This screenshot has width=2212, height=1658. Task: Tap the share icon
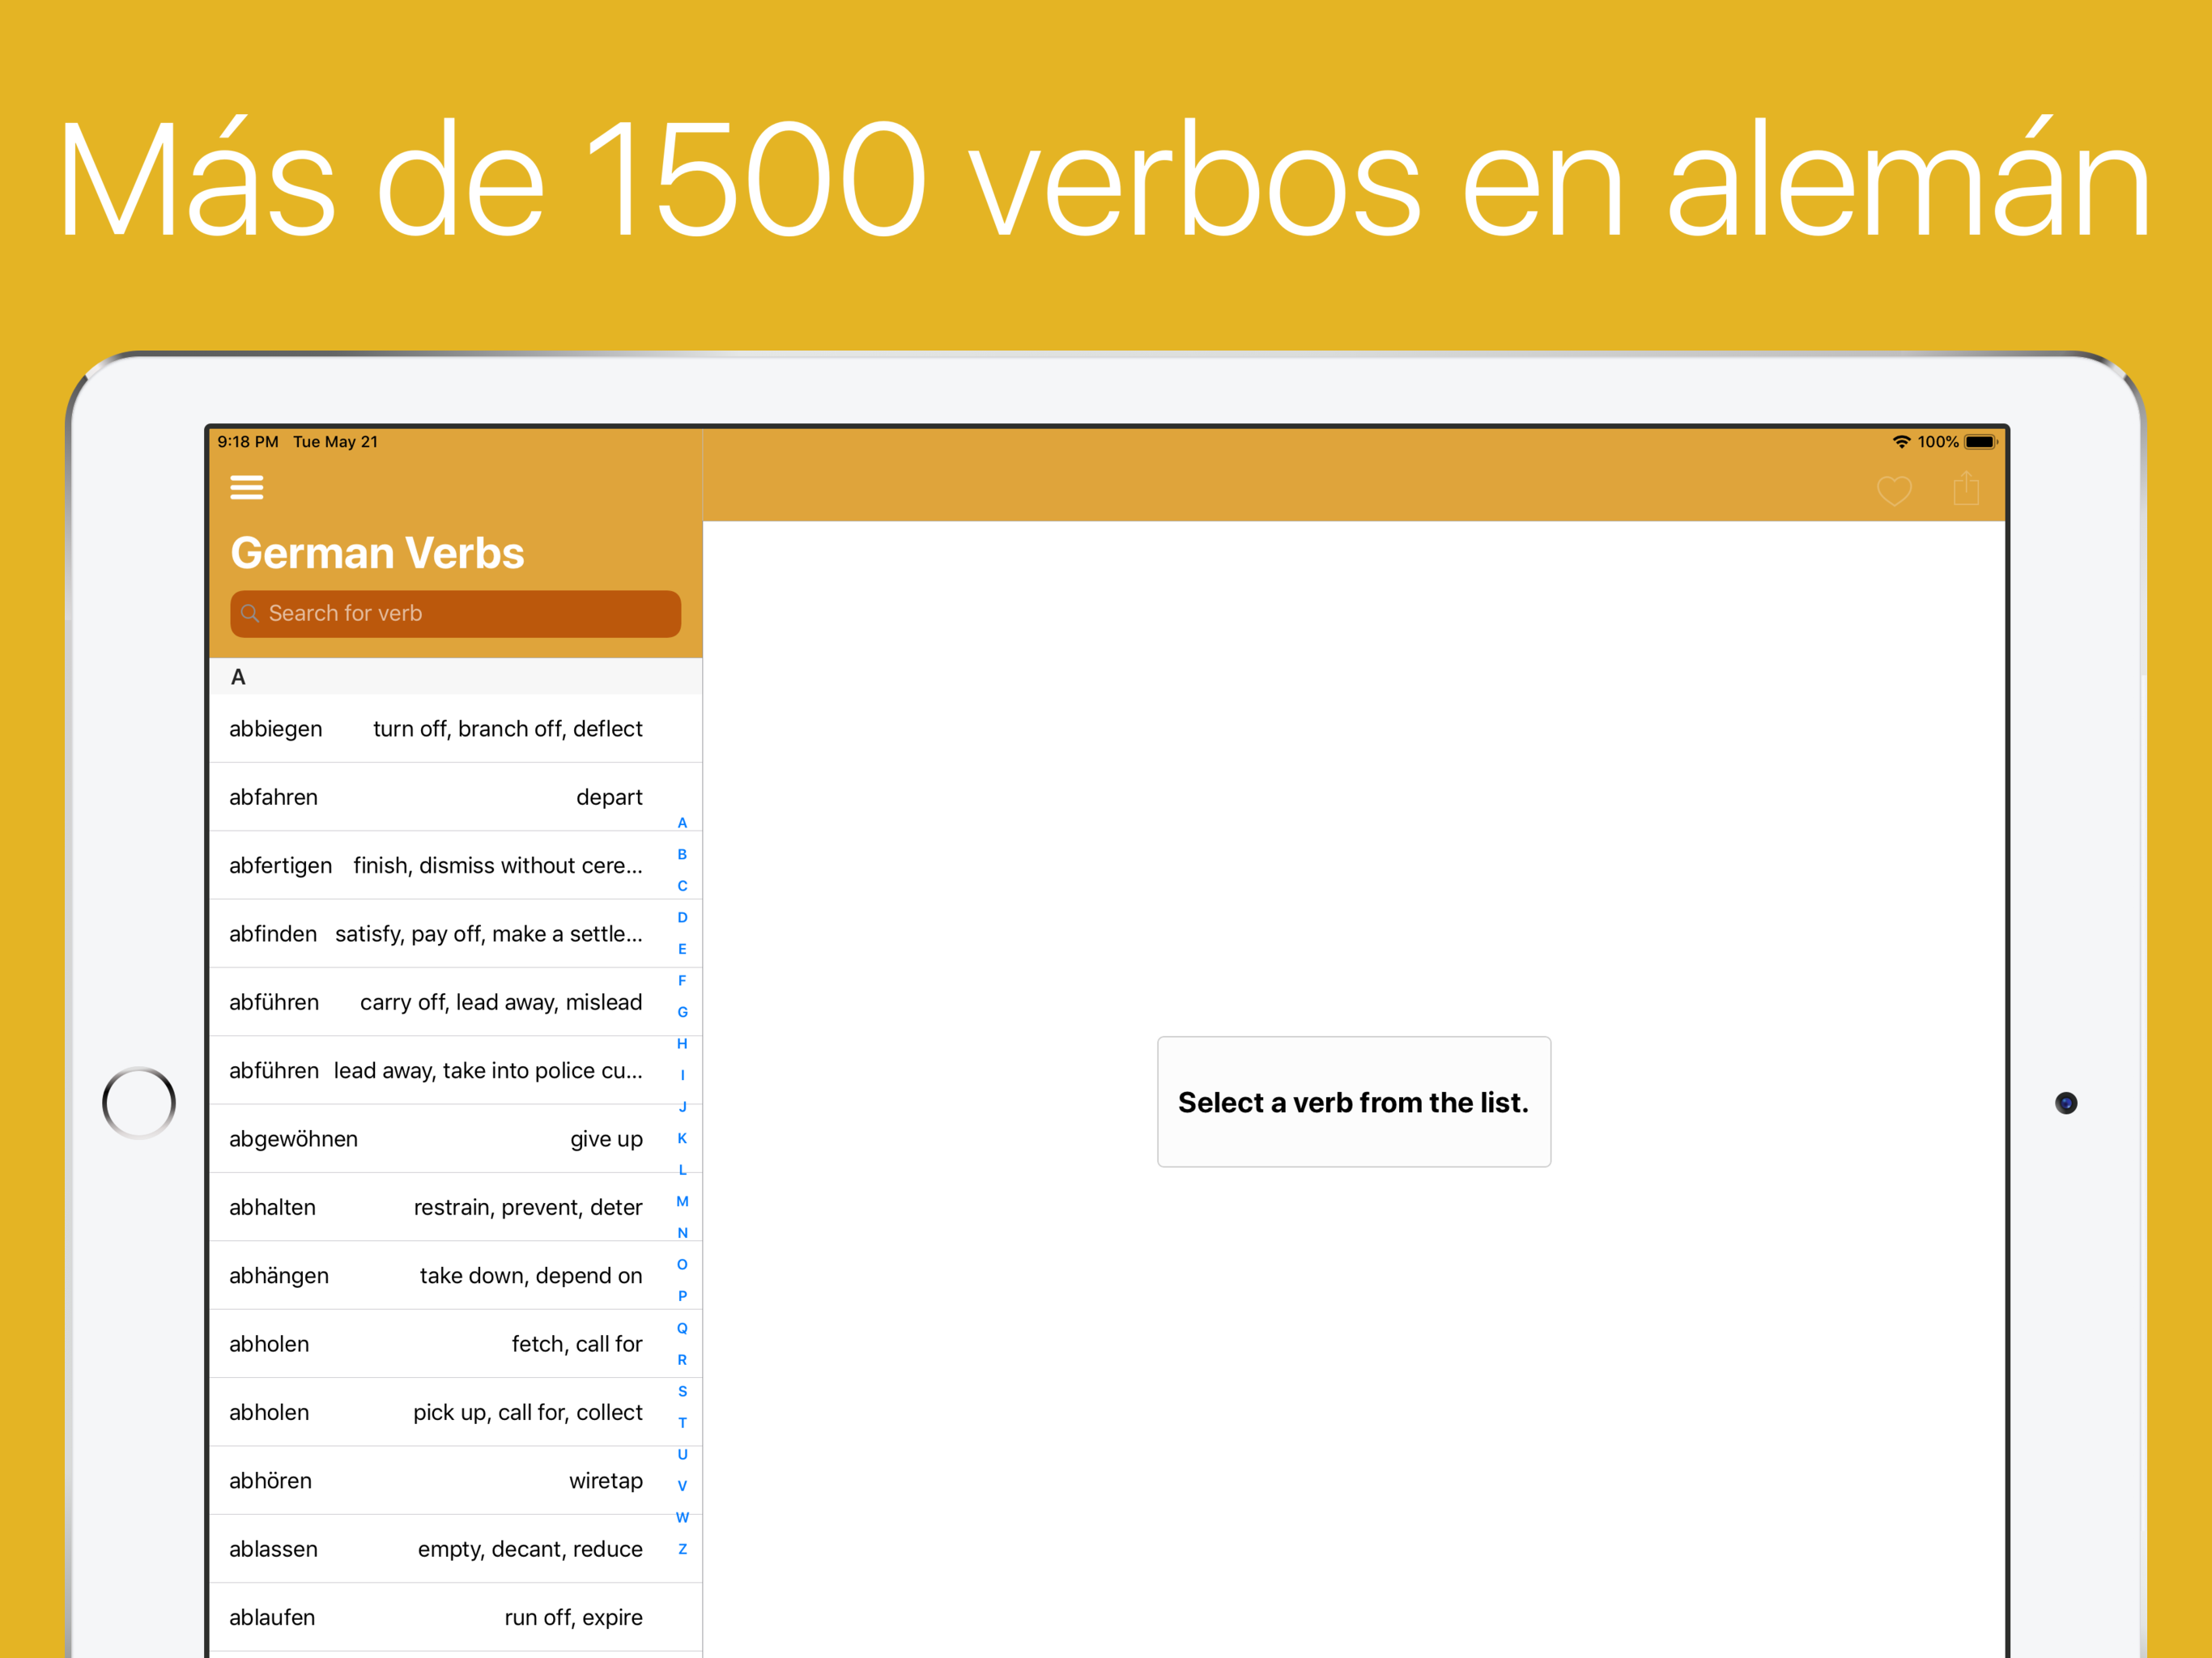(x=1965, y=488)
